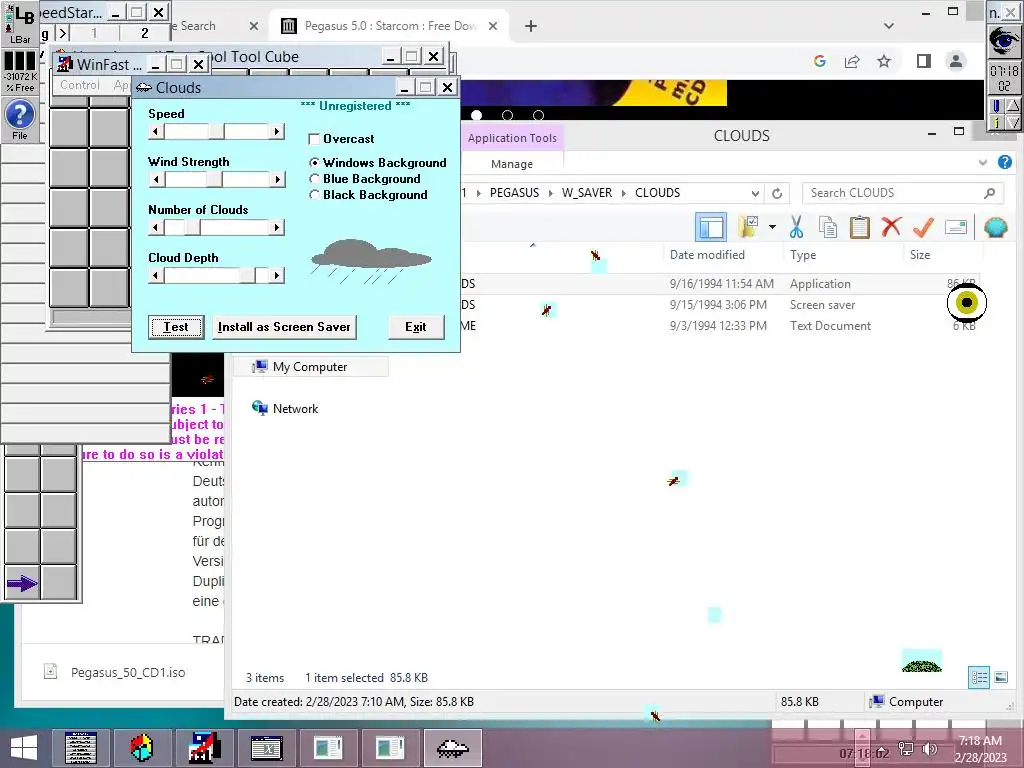Click the Google icon in browser address bar
The height and width of the screenshot is (768, 1024).
(820, 61)
